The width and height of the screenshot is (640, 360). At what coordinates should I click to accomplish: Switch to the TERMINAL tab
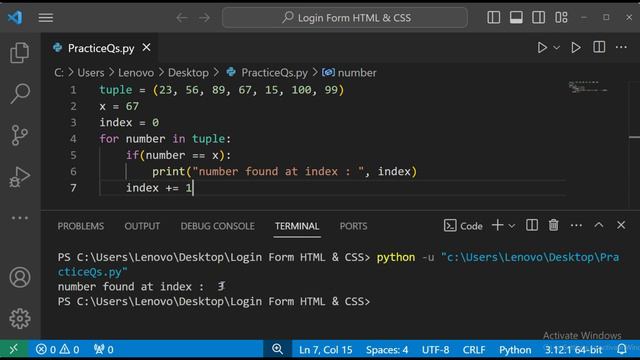[297, 226]
